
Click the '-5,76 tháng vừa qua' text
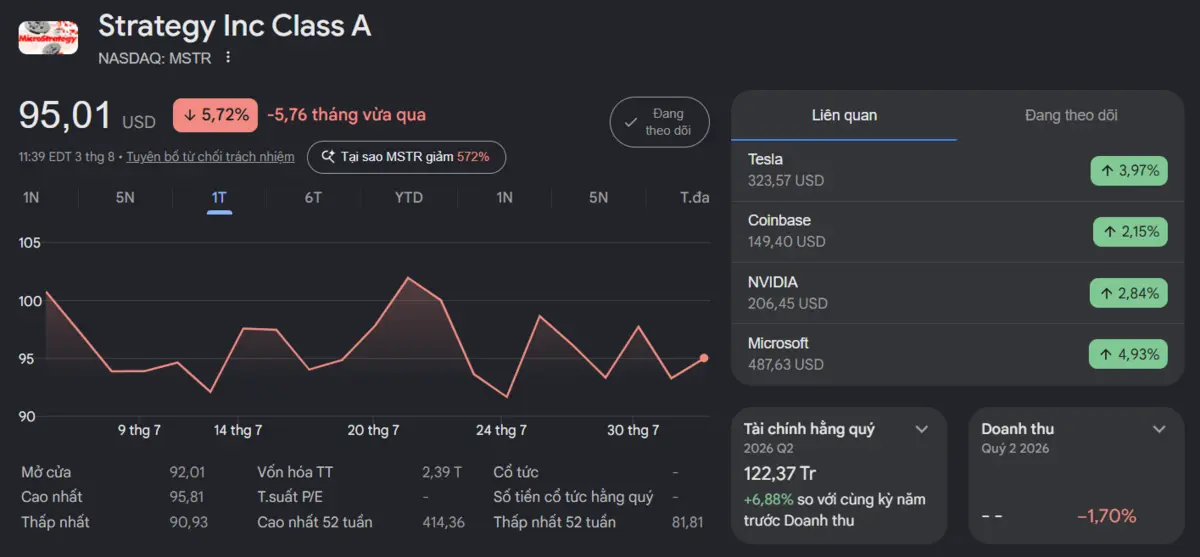[x=347, y=115]
